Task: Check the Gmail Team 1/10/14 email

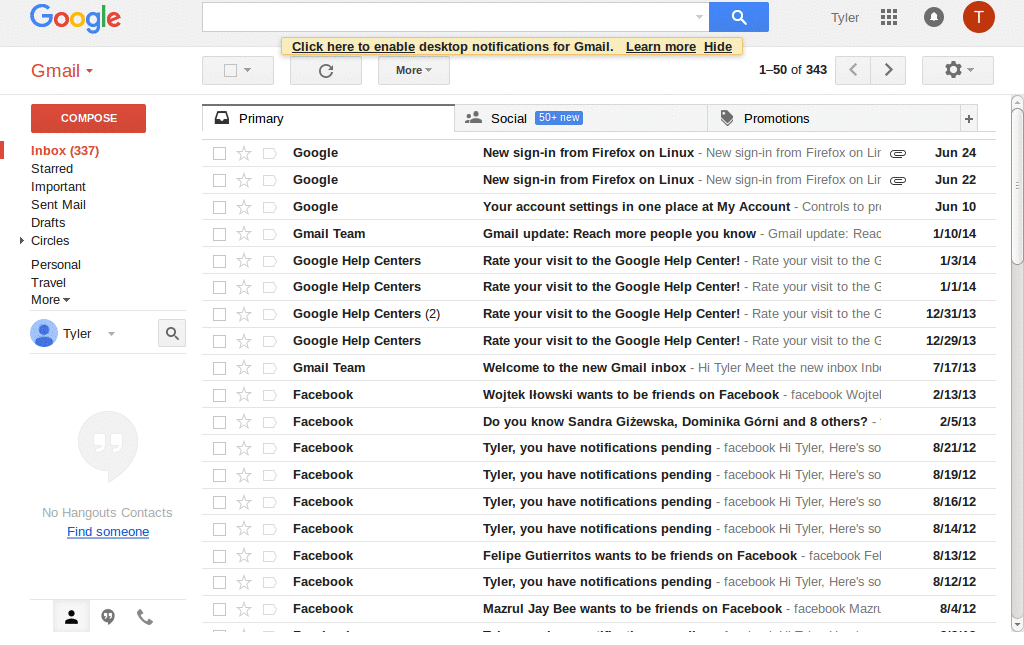Action: (219, 234)
